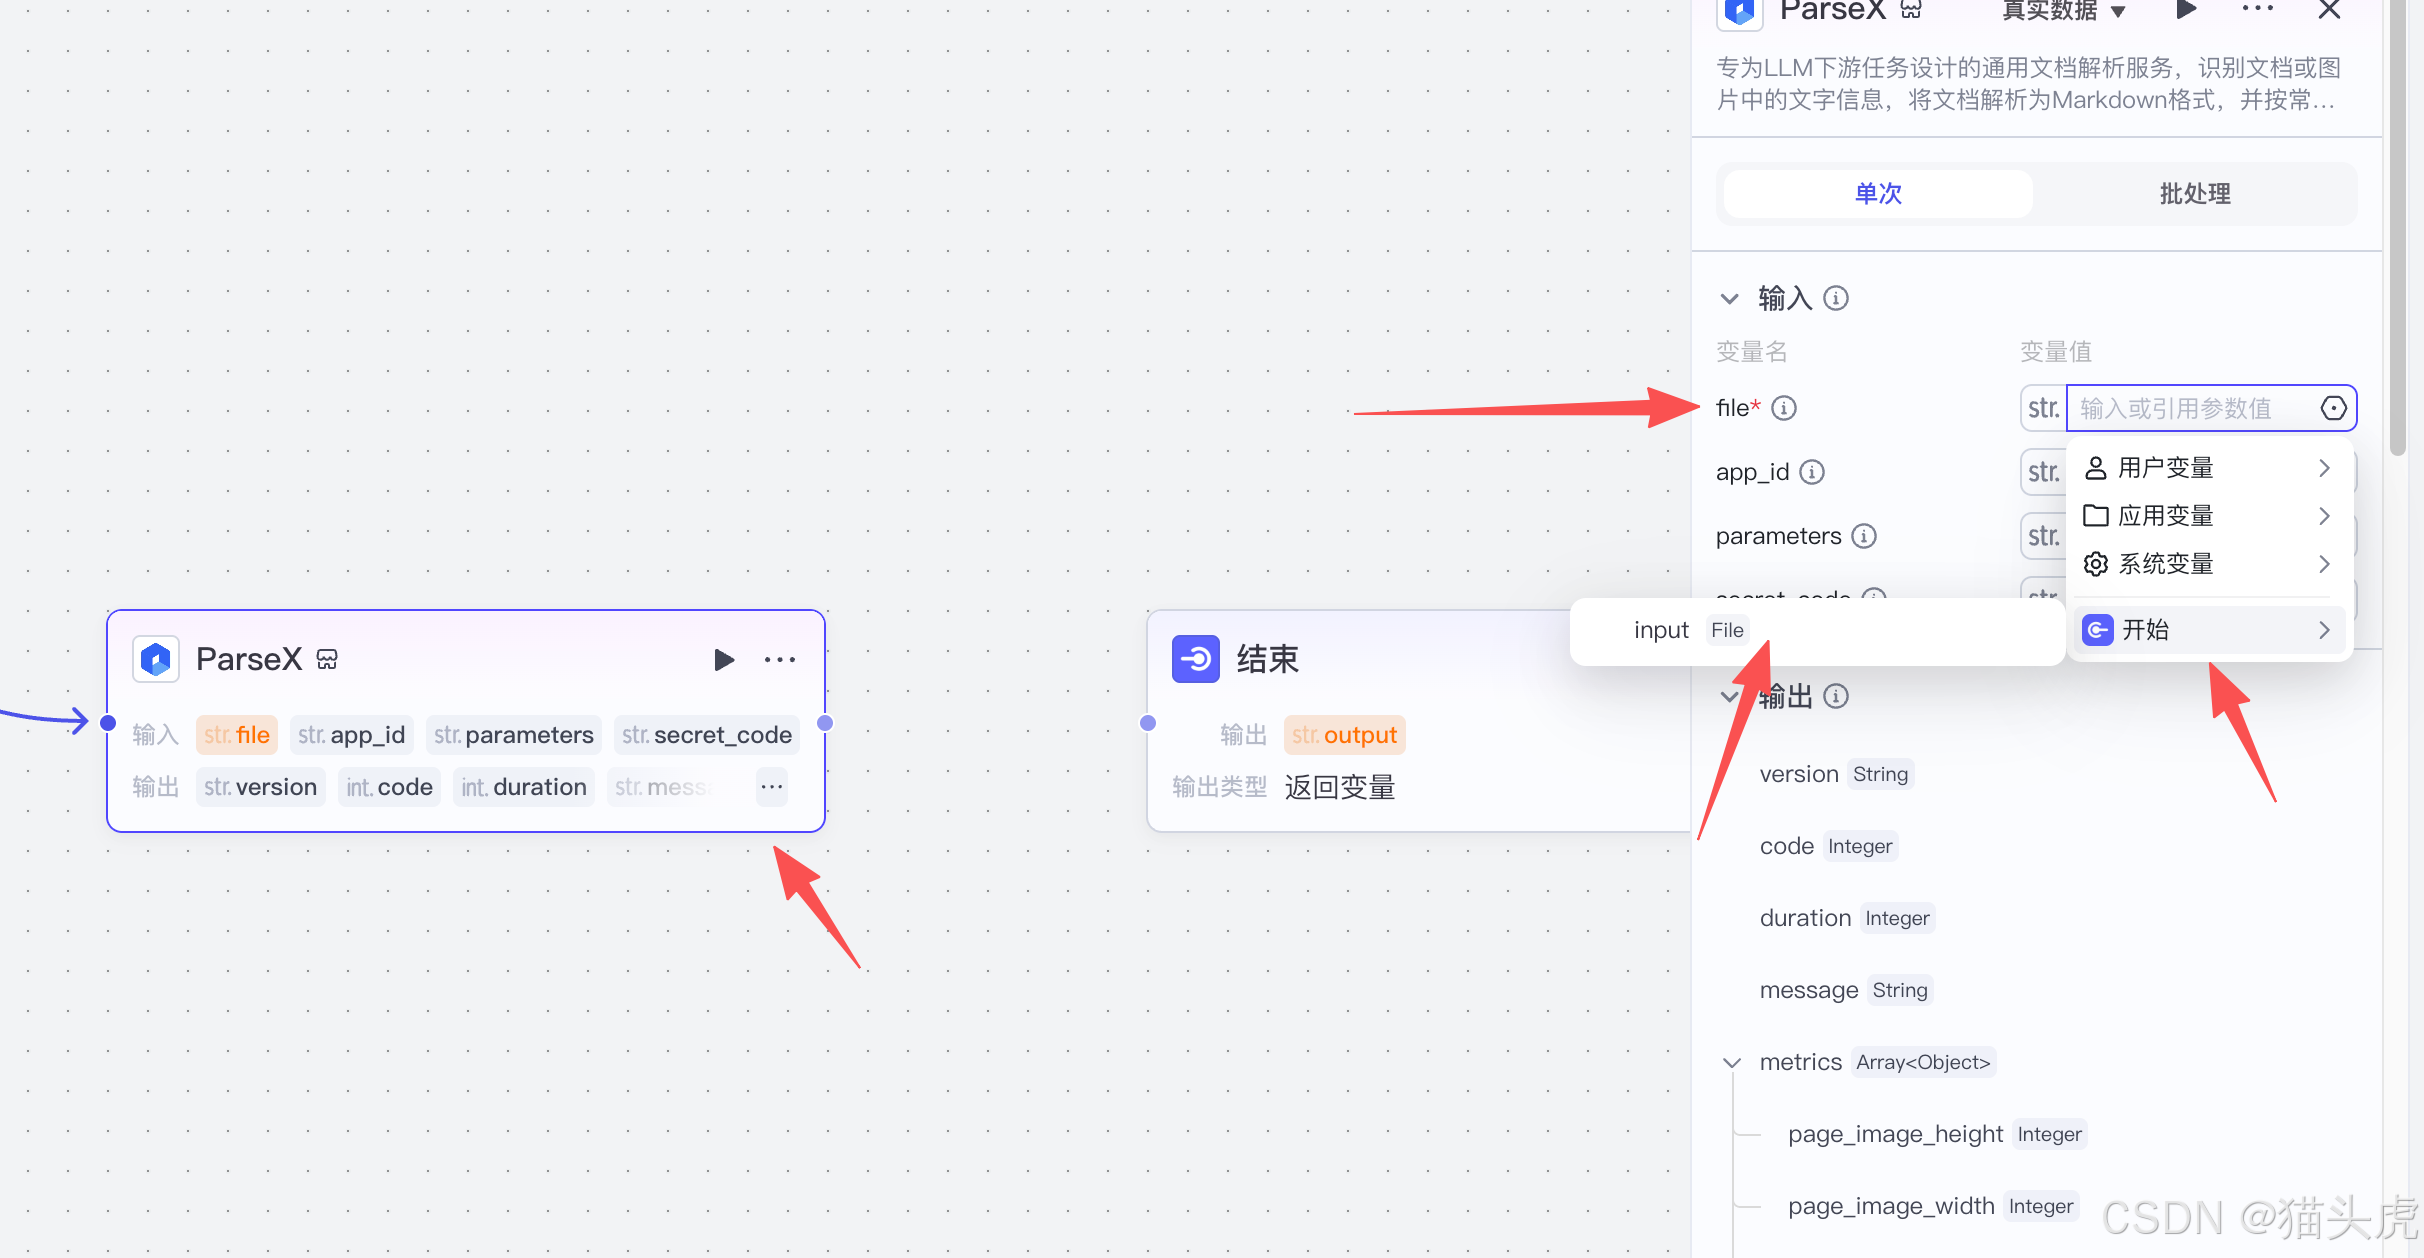Switch to 批处理 batch mode
Screen dimensions: 2424x1258
pos(2194,194)
